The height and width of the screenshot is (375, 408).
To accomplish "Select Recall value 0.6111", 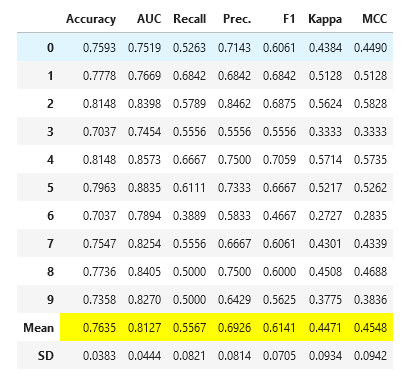I will (189, 188).
